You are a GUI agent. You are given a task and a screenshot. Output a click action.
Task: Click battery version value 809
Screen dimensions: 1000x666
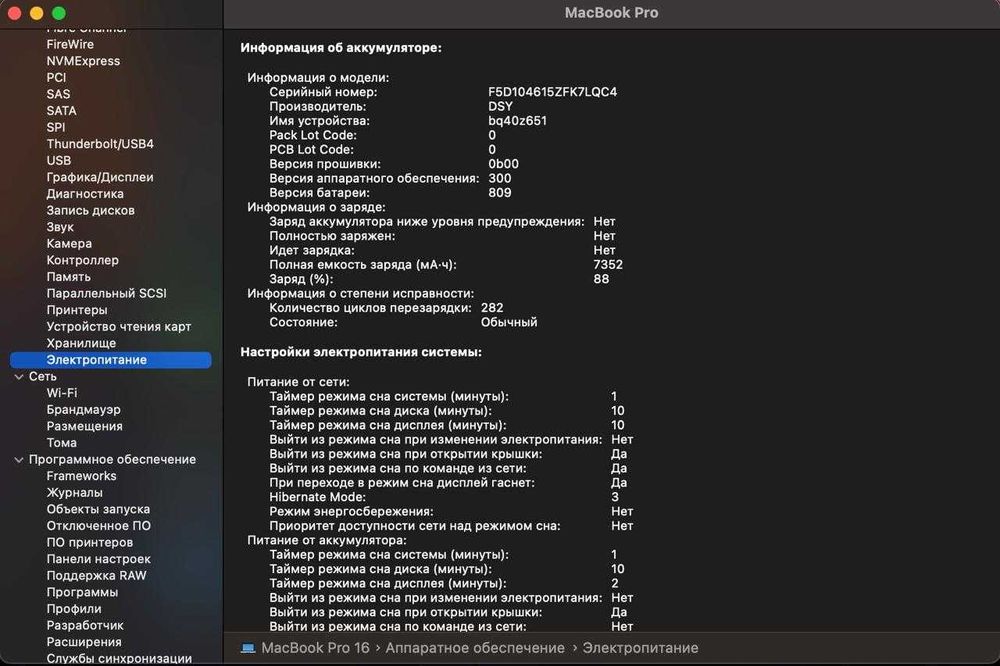(499, 192)
